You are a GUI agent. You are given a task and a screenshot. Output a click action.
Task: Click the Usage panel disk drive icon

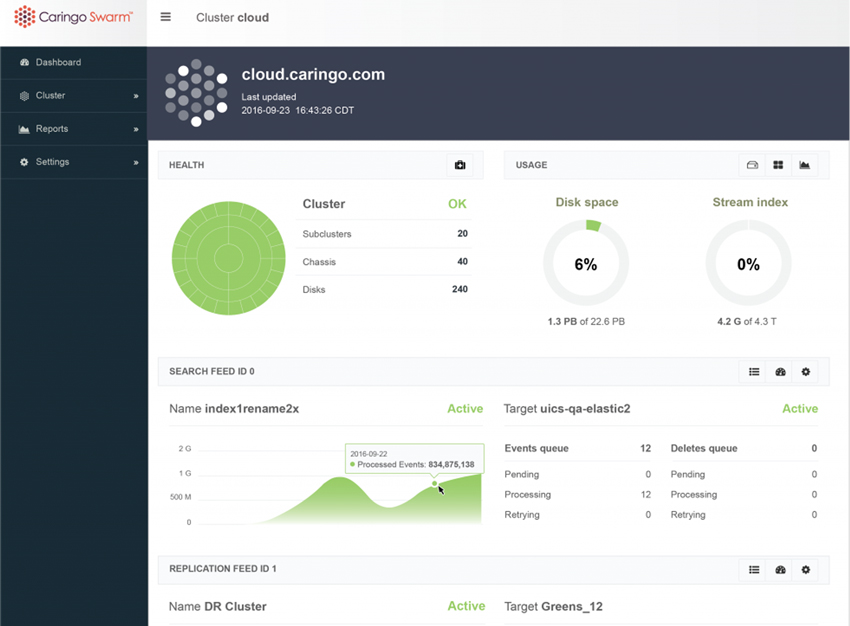pos(752,165)
